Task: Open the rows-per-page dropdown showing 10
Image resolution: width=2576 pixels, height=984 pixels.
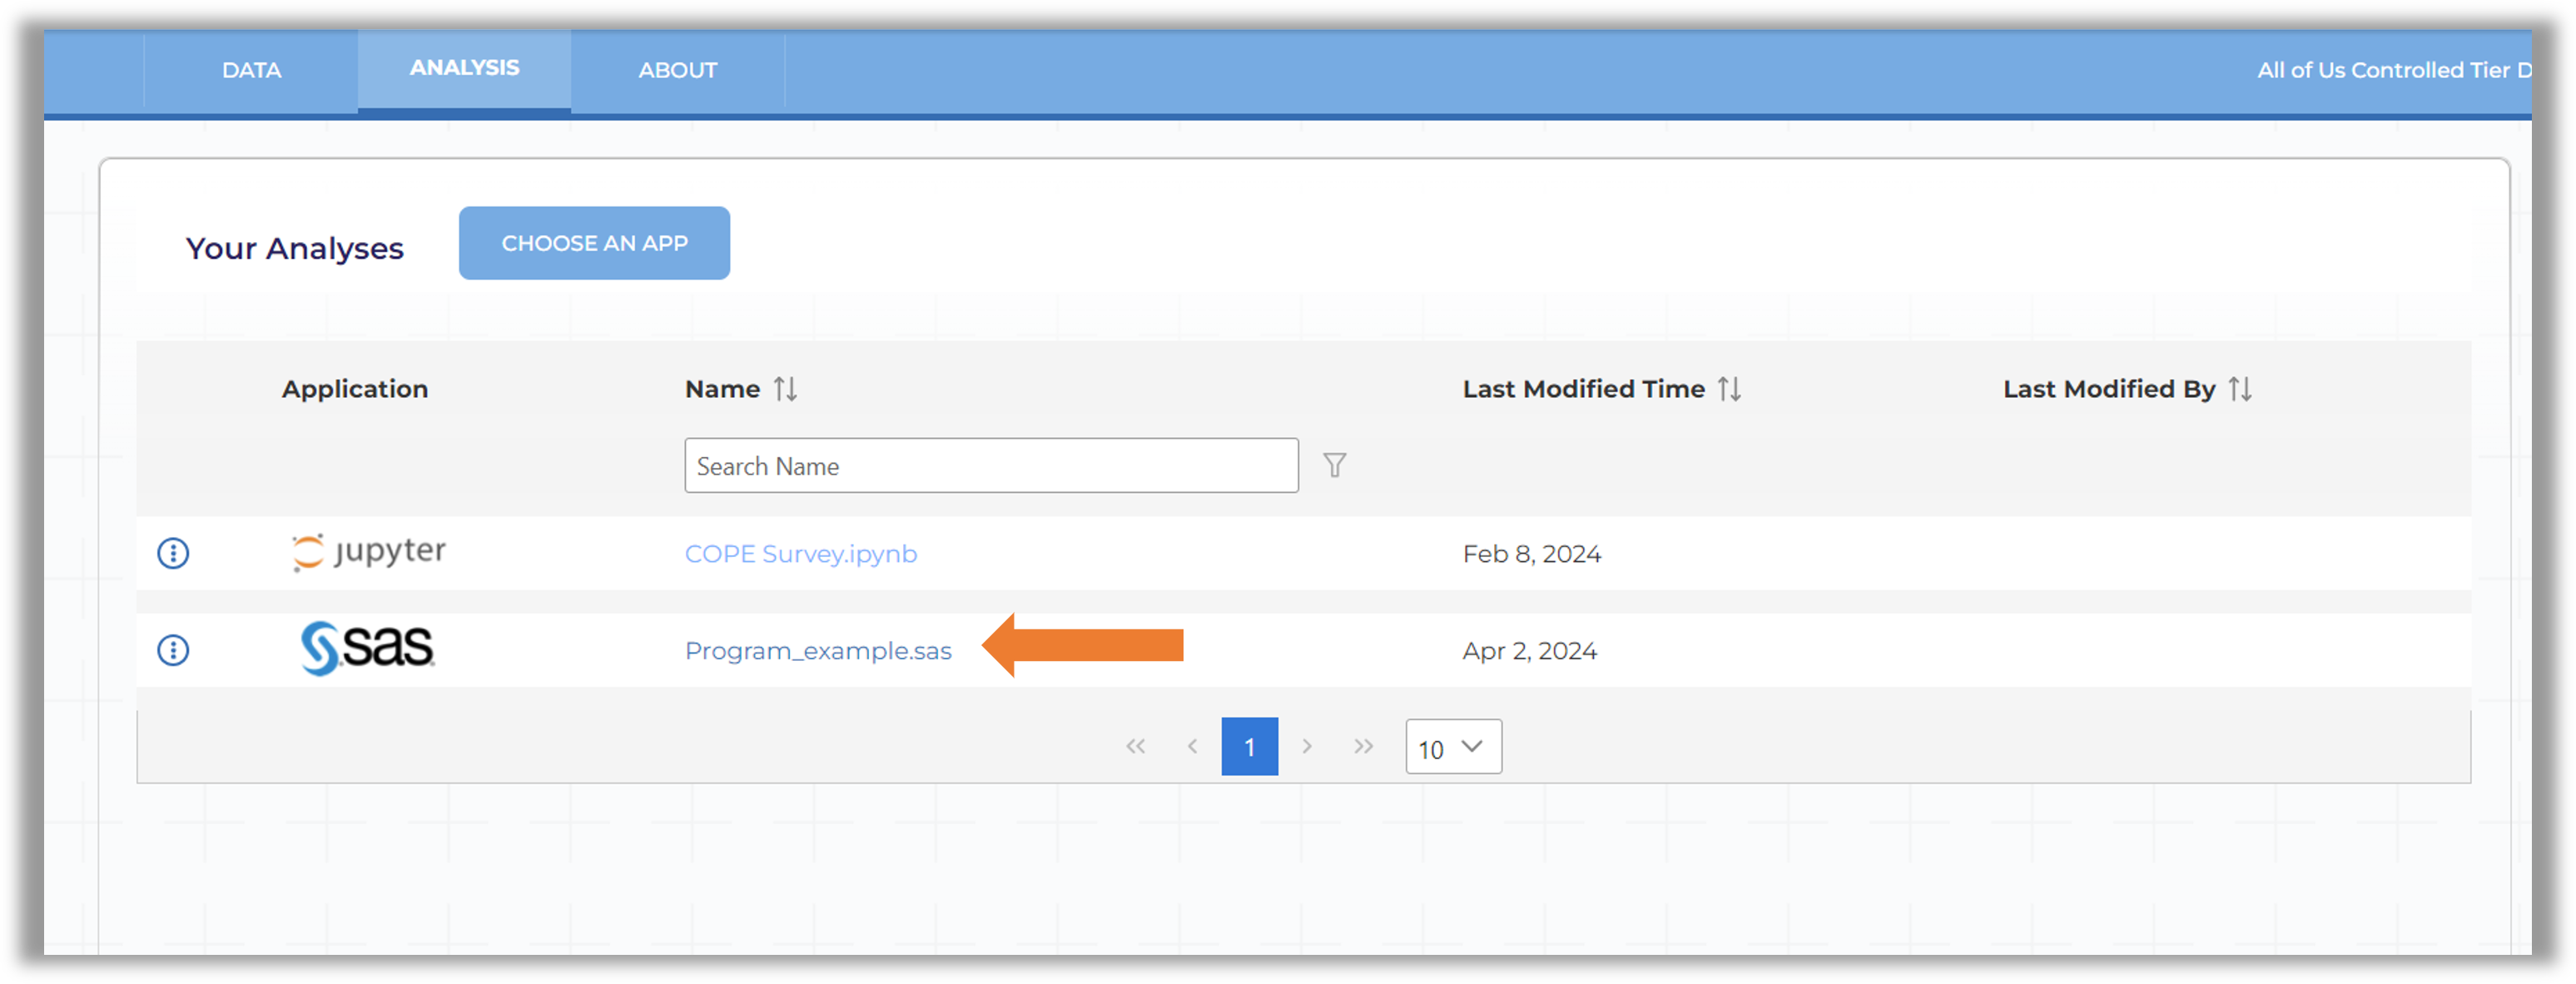Action: [1453, 746]
